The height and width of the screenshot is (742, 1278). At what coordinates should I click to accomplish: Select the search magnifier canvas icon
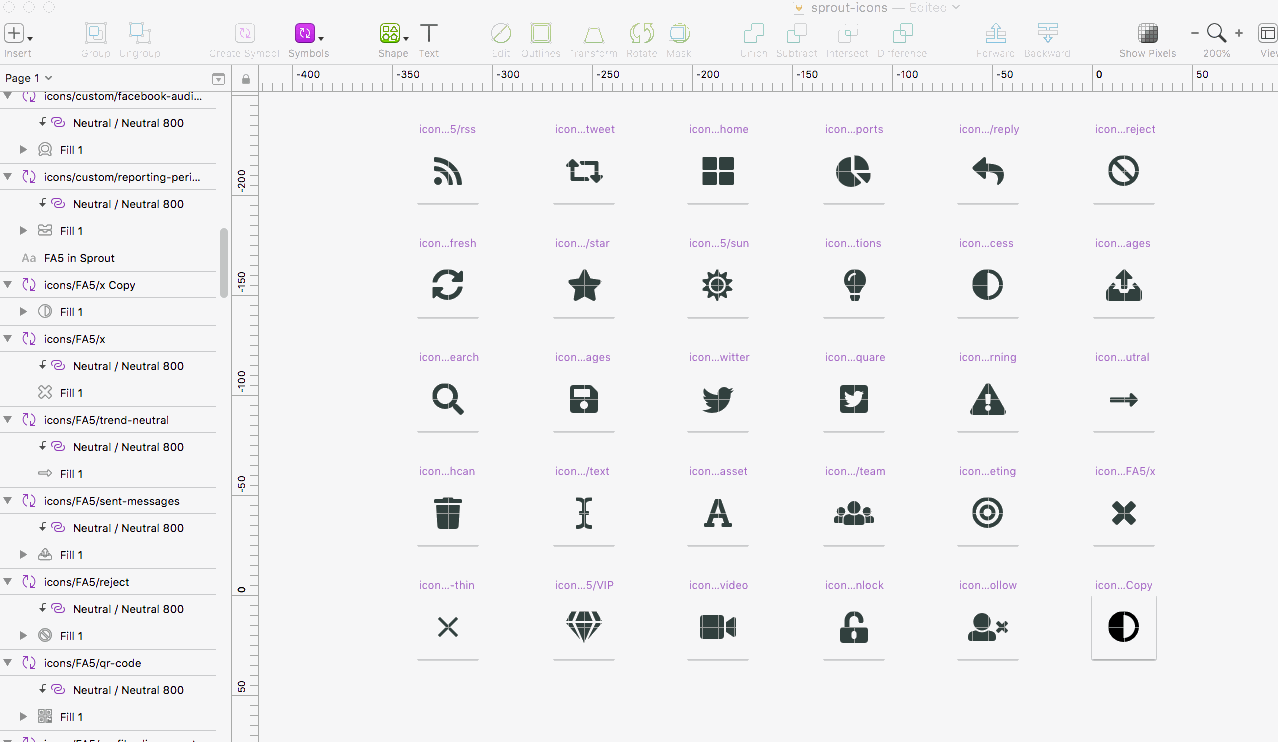448,399
